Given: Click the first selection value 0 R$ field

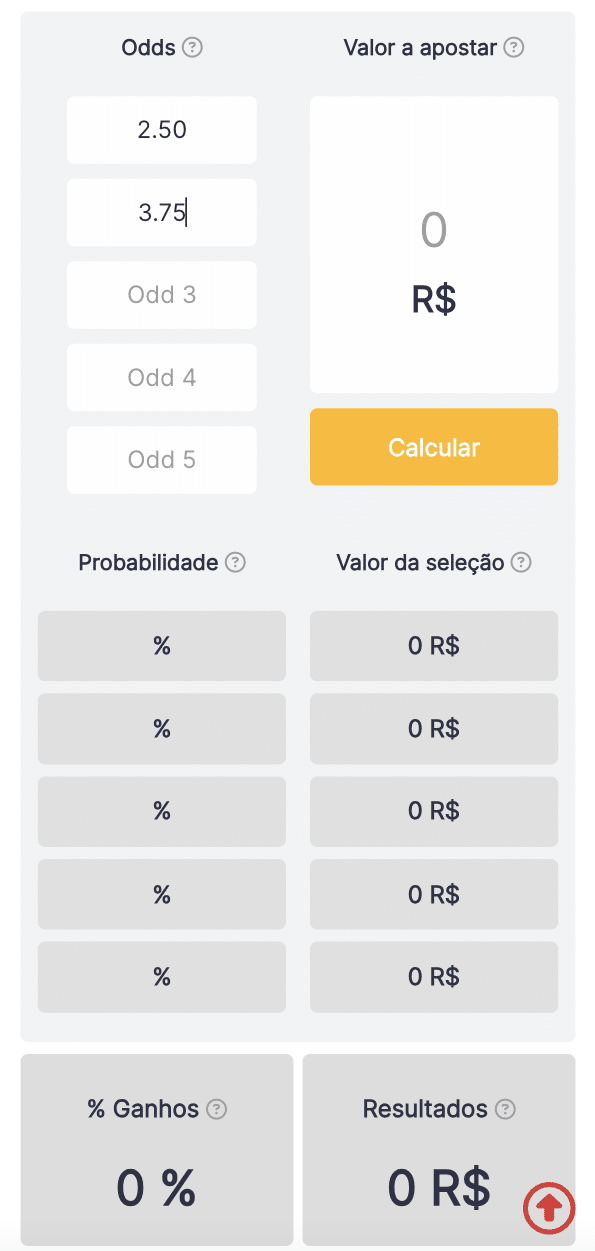Looking at the screenshot, I should (433, 645).
